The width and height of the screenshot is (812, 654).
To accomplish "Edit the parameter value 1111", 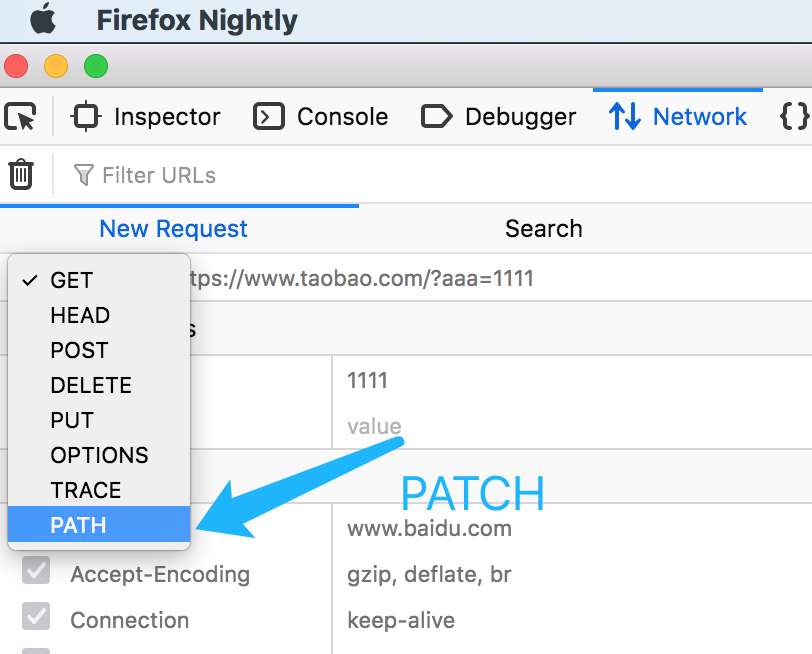I will [x=367, y=380].
